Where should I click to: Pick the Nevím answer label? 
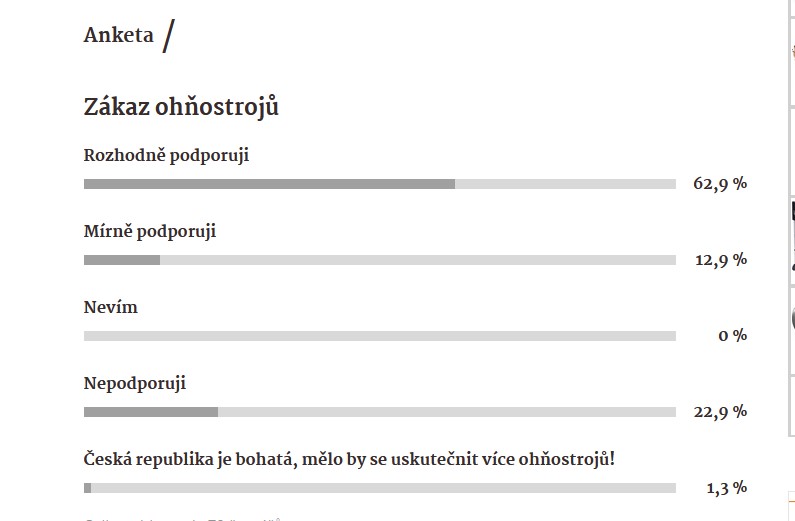[x=111, y=307]
